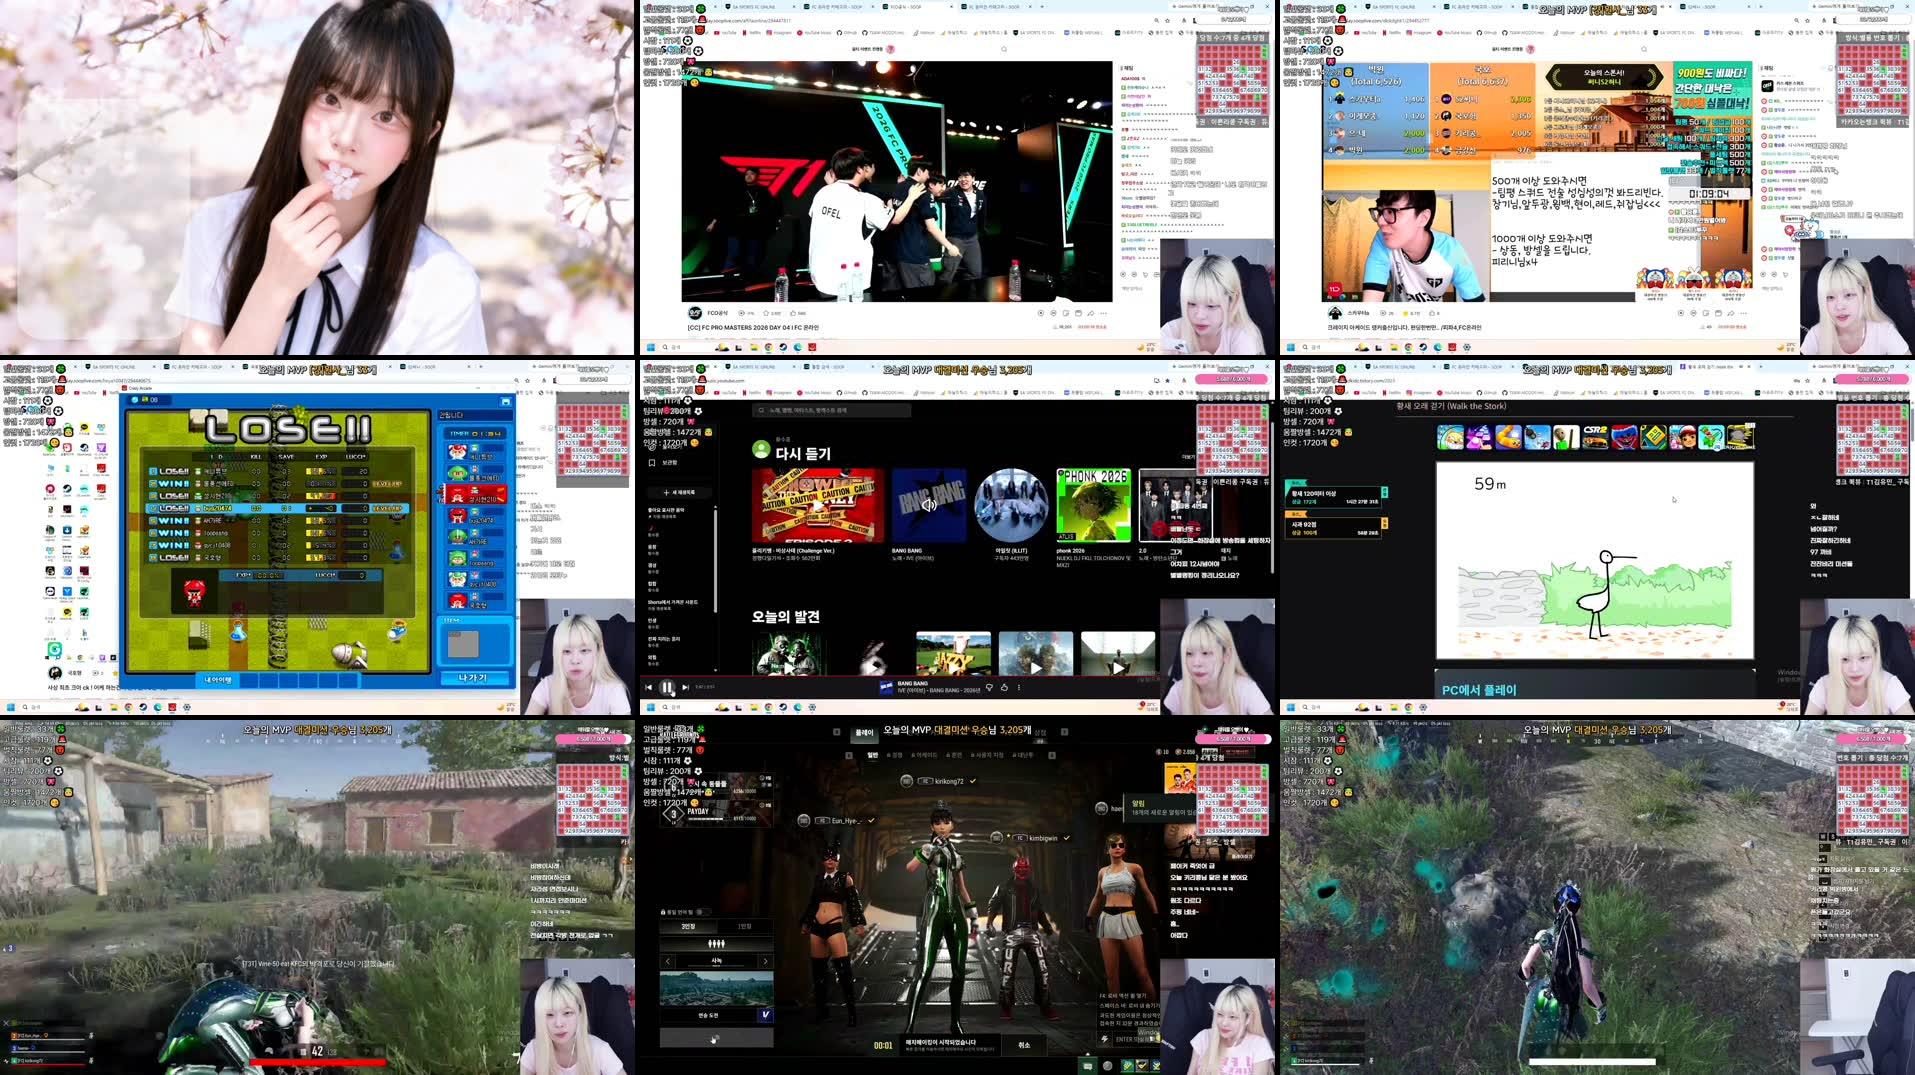Toggle team option switch above 3인칭 tab

coord(702,912)
